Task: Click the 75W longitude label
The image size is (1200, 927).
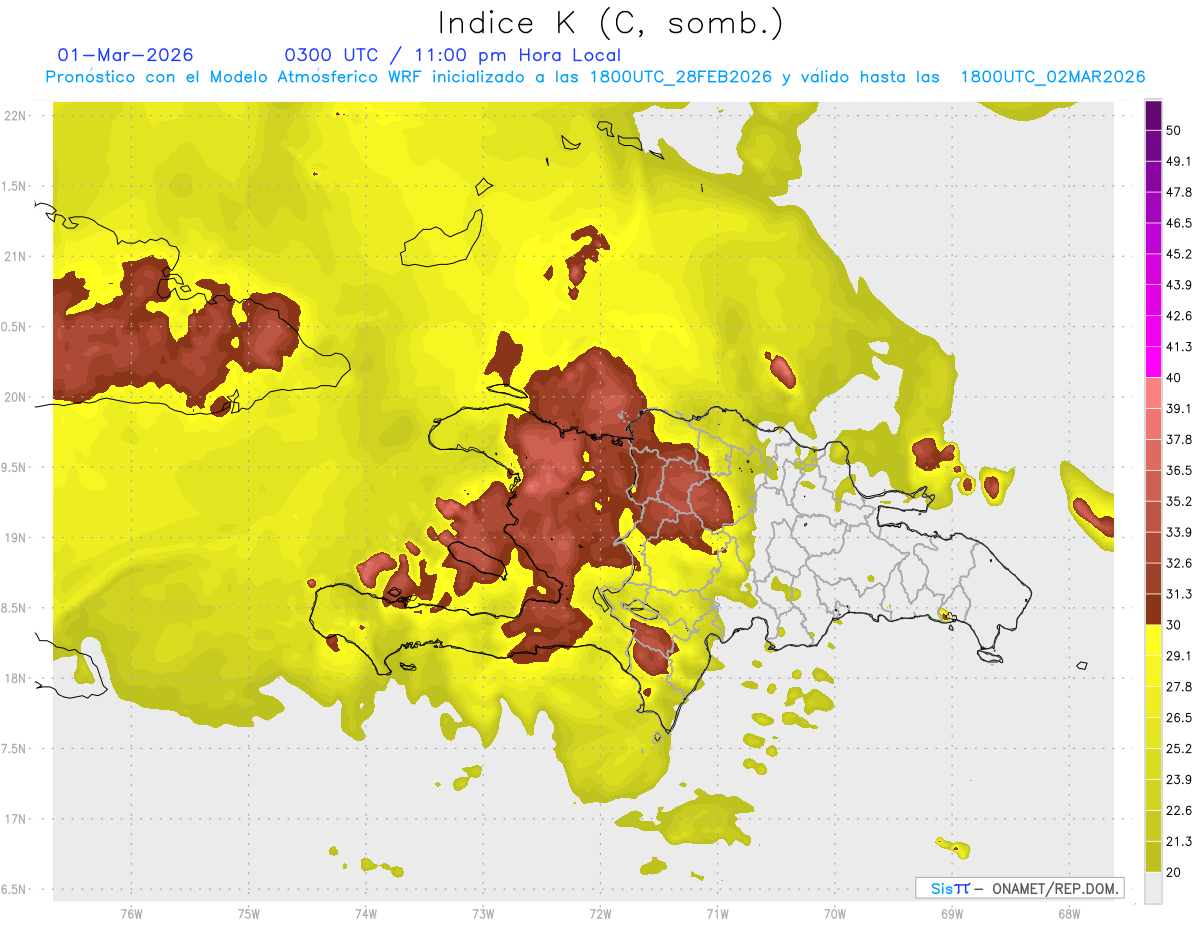Action: [x=248, y=913]
